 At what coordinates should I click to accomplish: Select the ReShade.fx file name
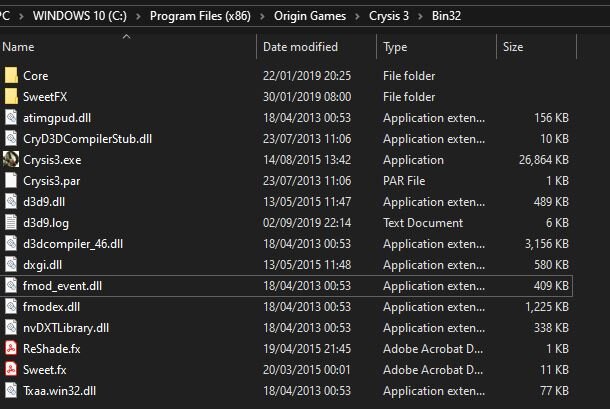pos(52,349)
